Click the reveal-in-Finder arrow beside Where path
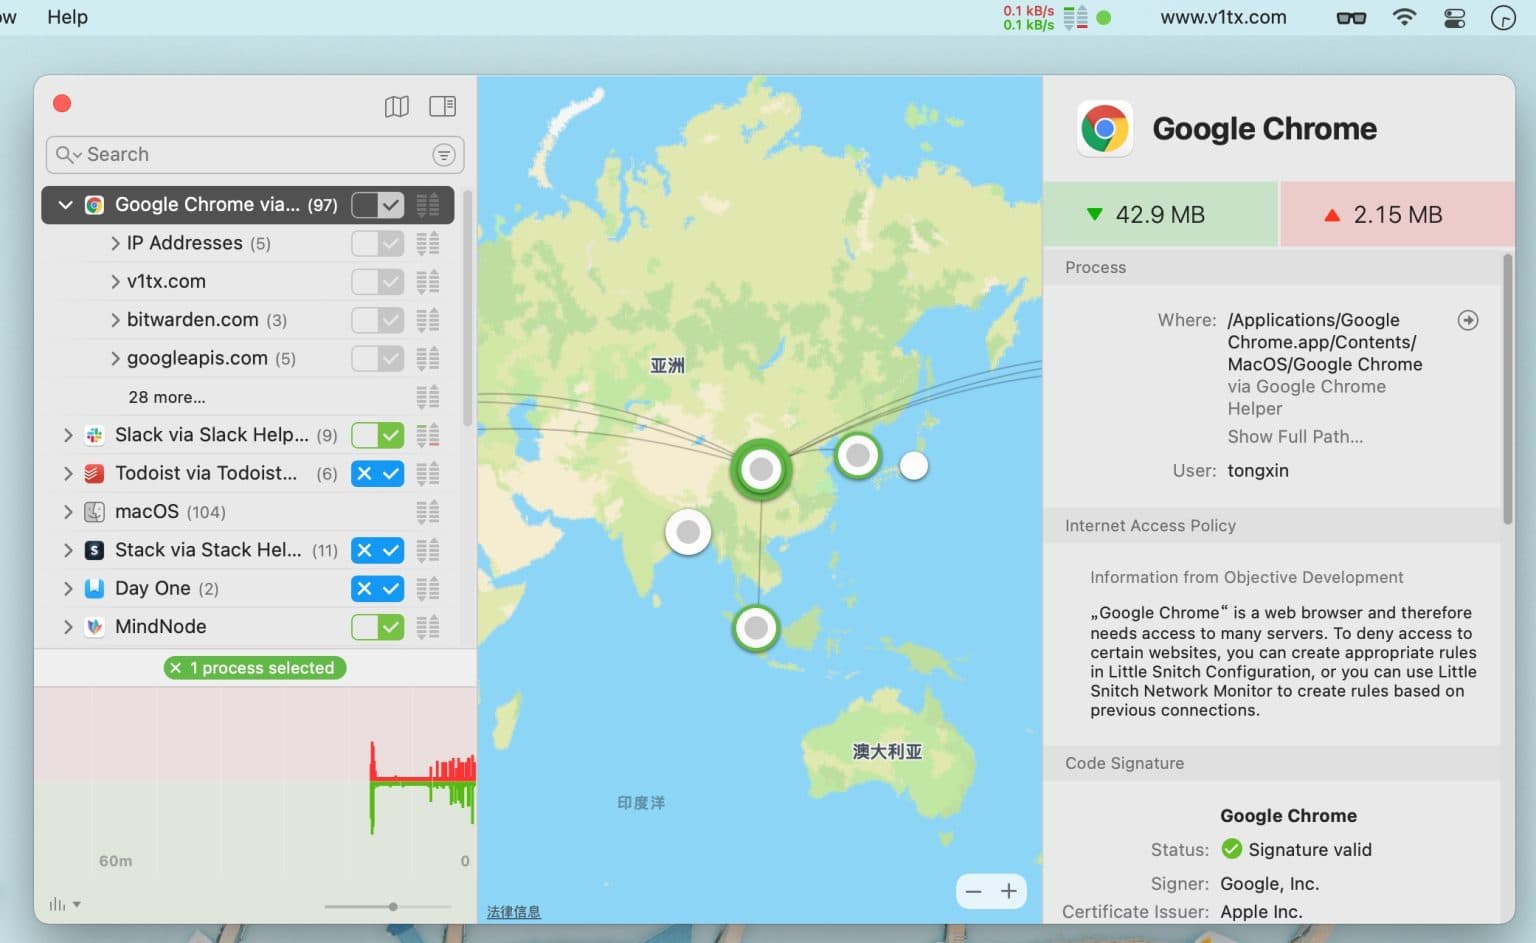 1467,320
